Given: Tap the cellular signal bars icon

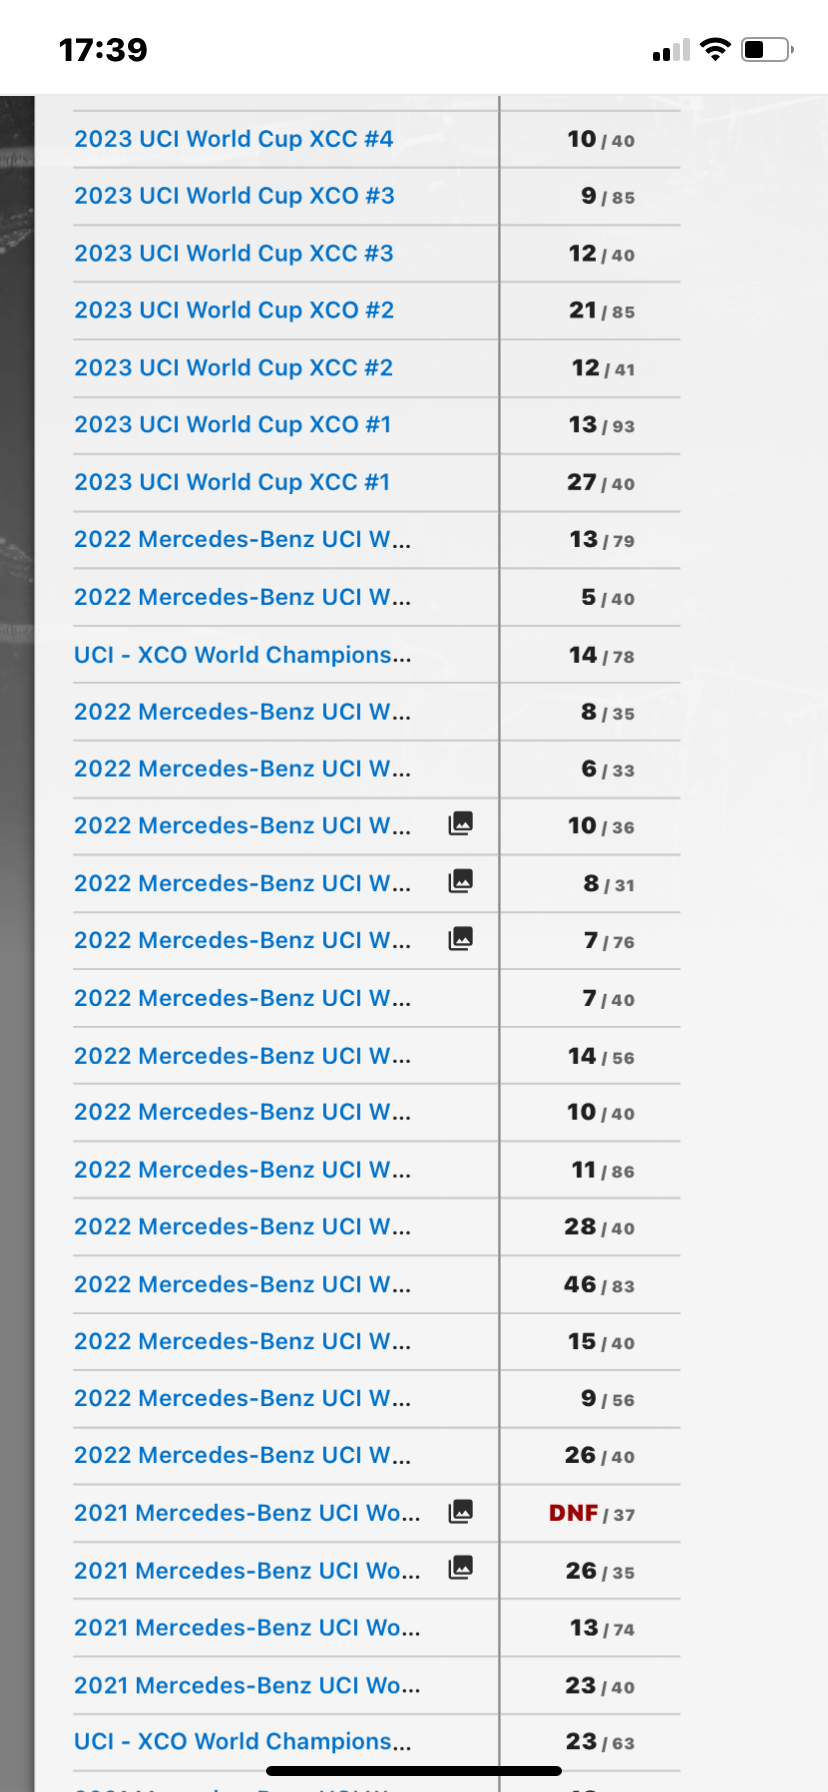Looking at the screenshot, I should [671, 51].
